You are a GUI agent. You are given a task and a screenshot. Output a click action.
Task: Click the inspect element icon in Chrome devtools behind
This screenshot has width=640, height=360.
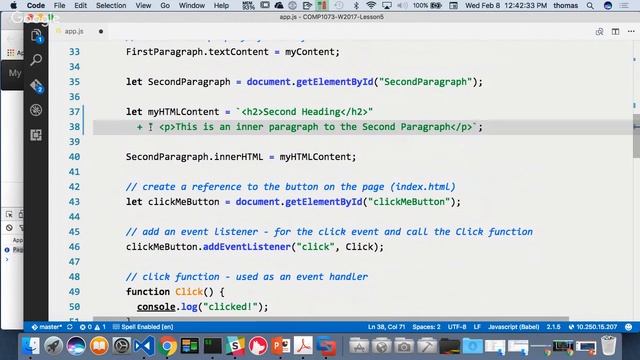point(9,214)
